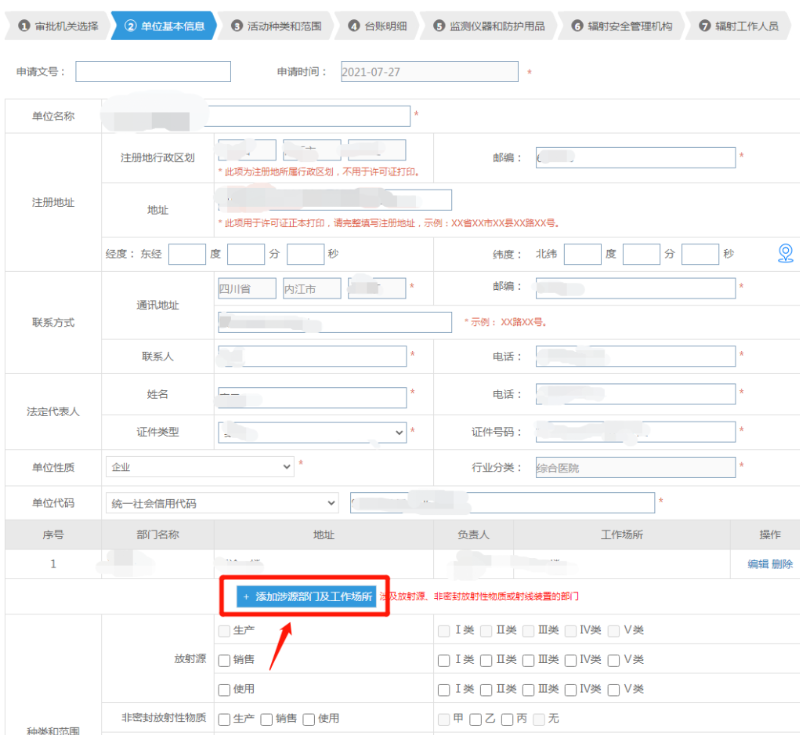Expand the 统一社会信用代码 dropdown
The image size is (800, 735).
[x=221, y=502]
